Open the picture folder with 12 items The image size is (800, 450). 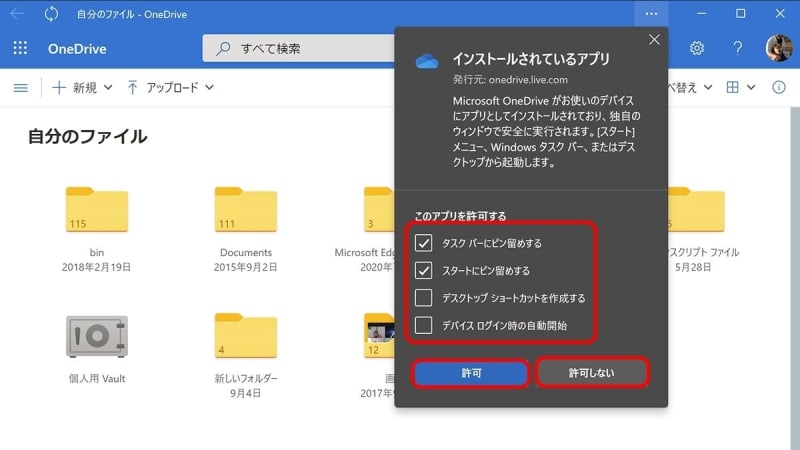click(x=379, y=336)
